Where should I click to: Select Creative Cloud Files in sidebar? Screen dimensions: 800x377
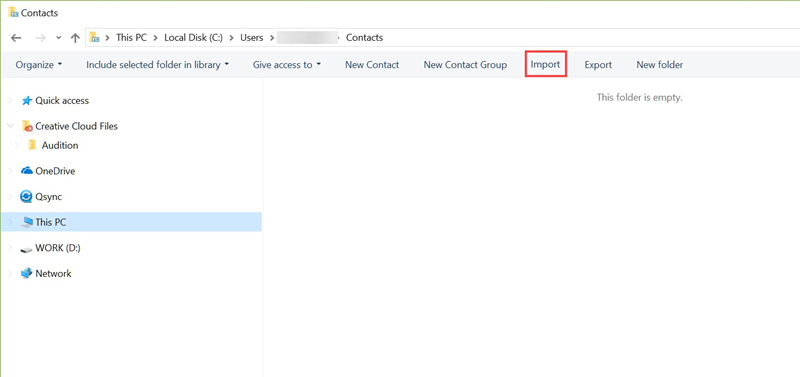pyautogui.click(x=77, y=126)
